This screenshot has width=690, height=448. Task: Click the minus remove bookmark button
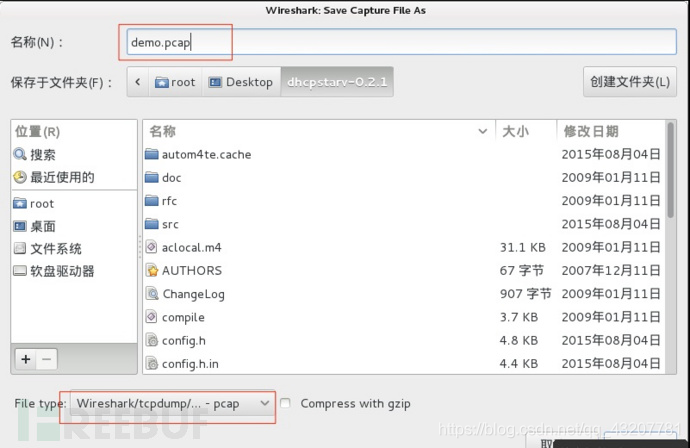47,359
